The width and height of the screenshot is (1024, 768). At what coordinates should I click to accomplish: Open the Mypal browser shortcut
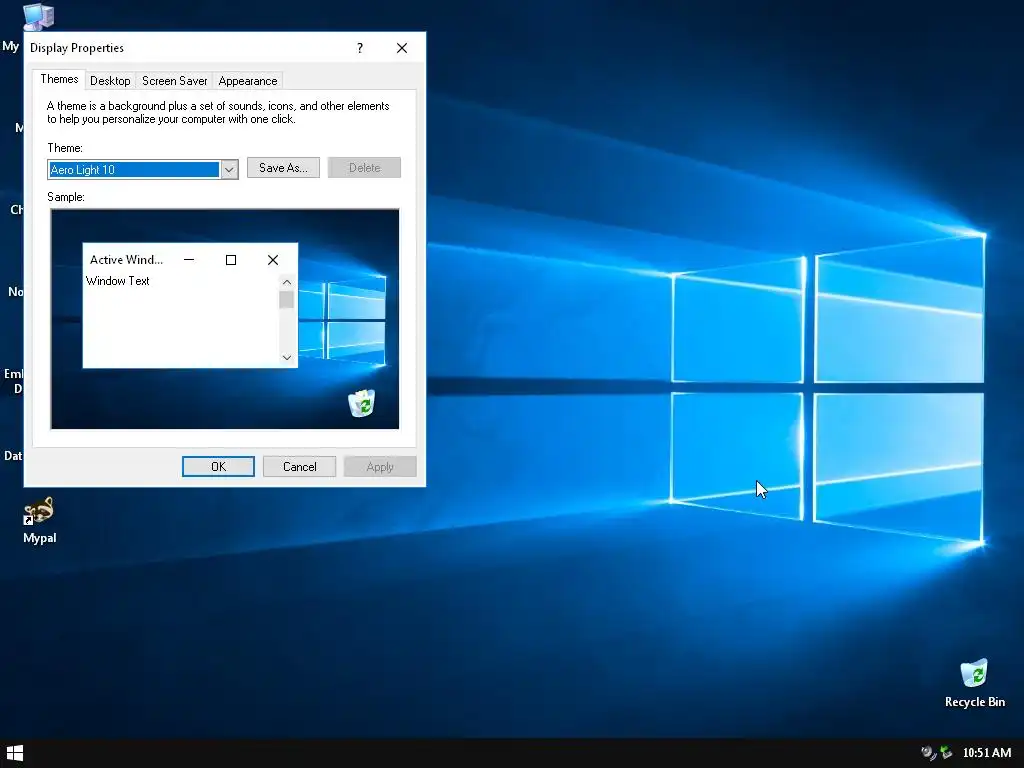click(x=39, y=520)
